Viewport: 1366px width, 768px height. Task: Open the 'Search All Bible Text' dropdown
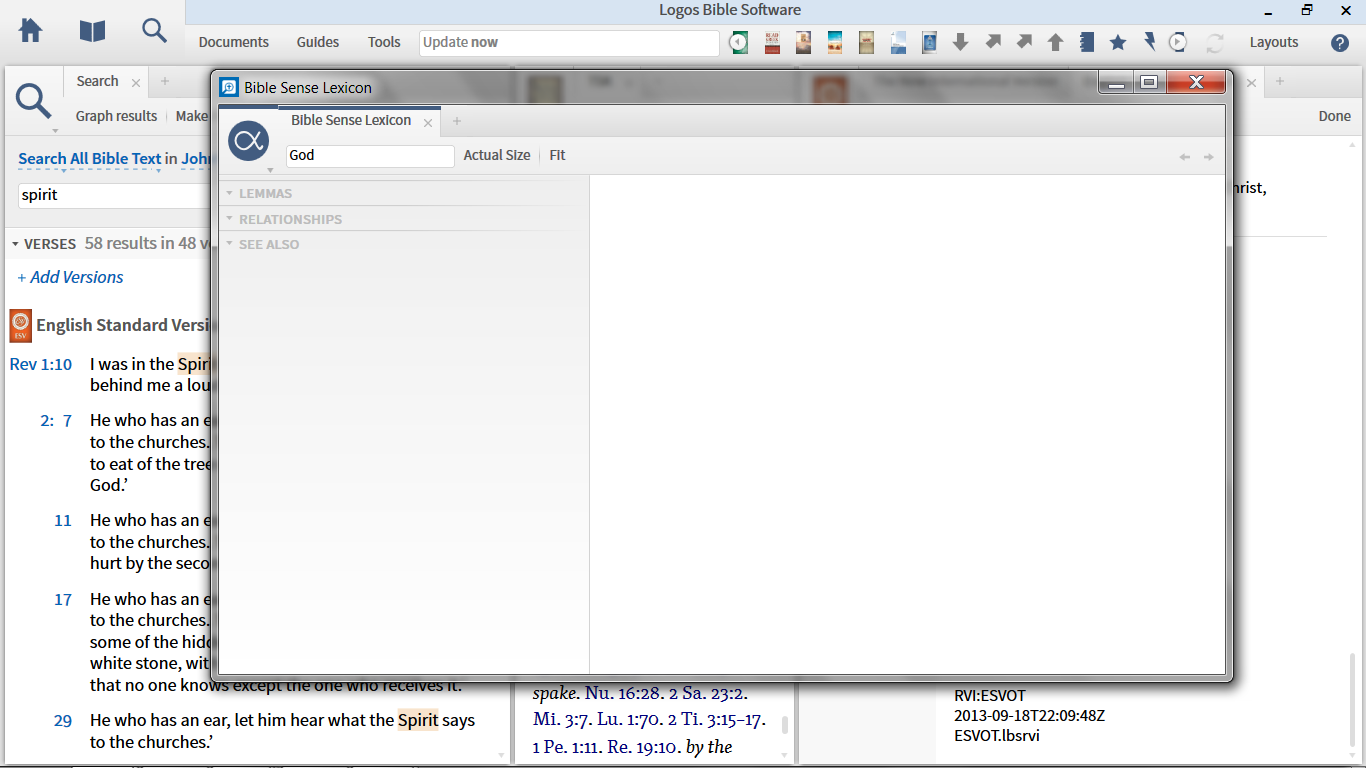(x=90, y=158)
